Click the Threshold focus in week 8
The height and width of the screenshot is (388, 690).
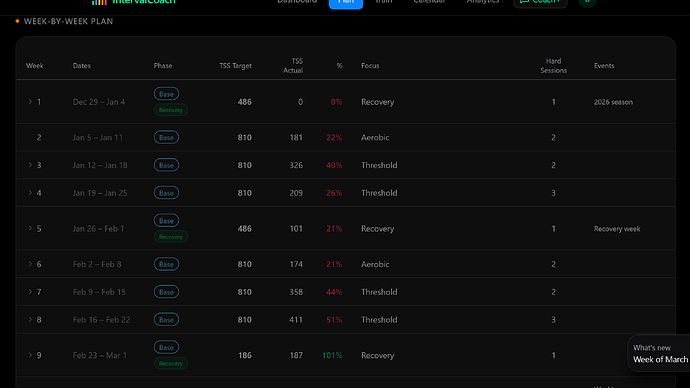pyautogui.click(x=379, y=319)
